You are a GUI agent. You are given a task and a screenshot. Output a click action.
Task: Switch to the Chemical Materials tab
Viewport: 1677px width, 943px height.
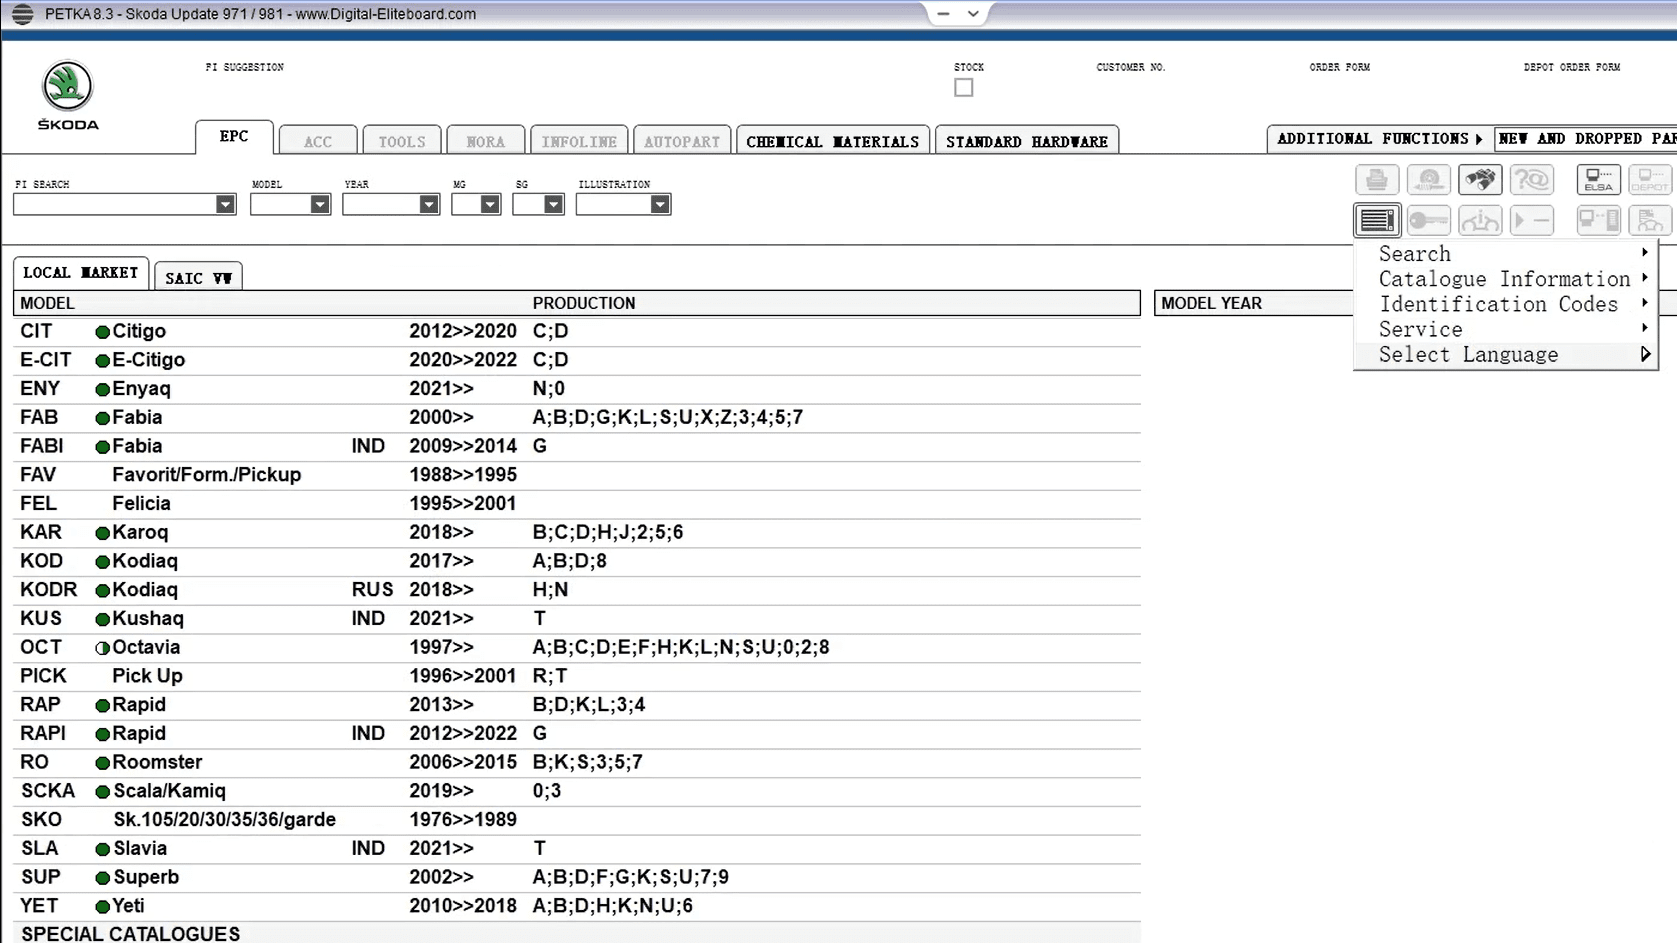(x=832, y=141)
